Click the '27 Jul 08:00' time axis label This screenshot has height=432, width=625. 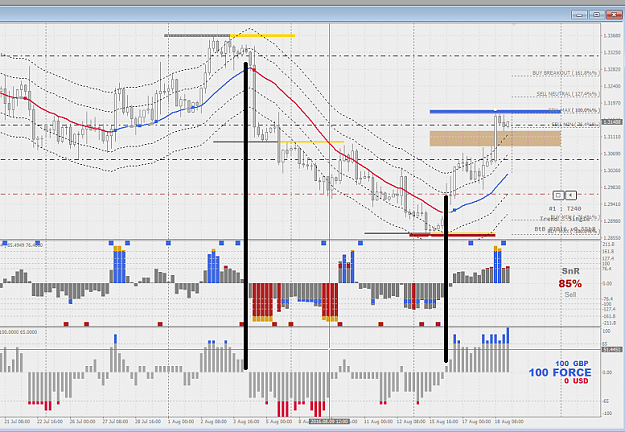(x=115, y=421)
